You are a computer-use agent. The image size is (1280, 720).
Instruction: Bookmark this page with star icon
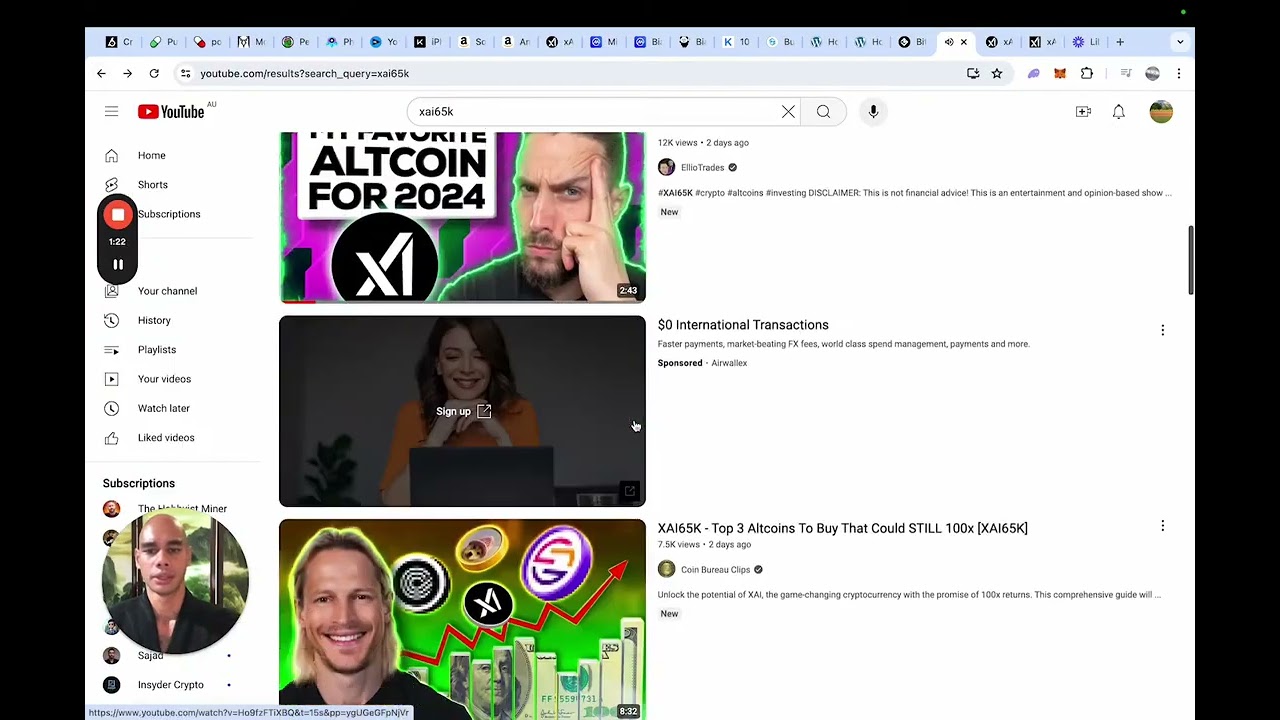(997, 74)
